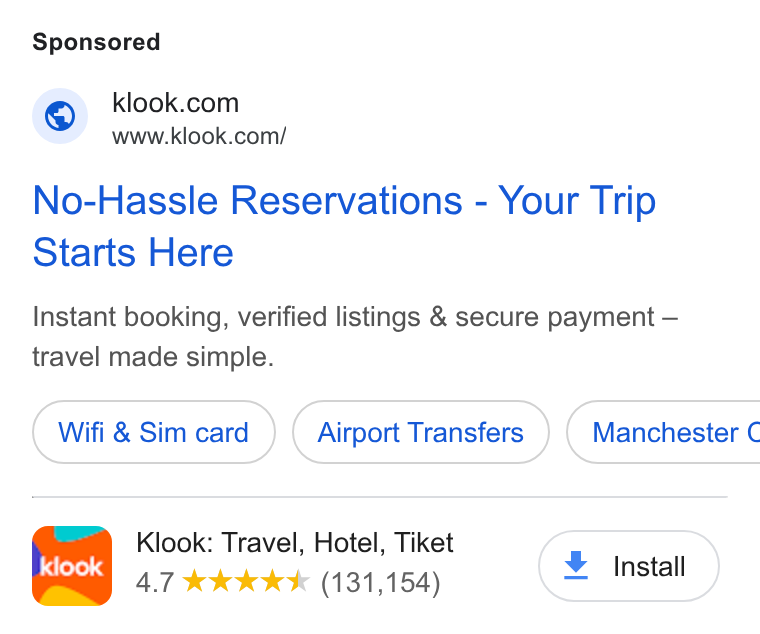Image resolution: width=760 pixels, height=634 pixels.
Task: Click the 4.7 rating number
Action: click(x=155, y=582)
